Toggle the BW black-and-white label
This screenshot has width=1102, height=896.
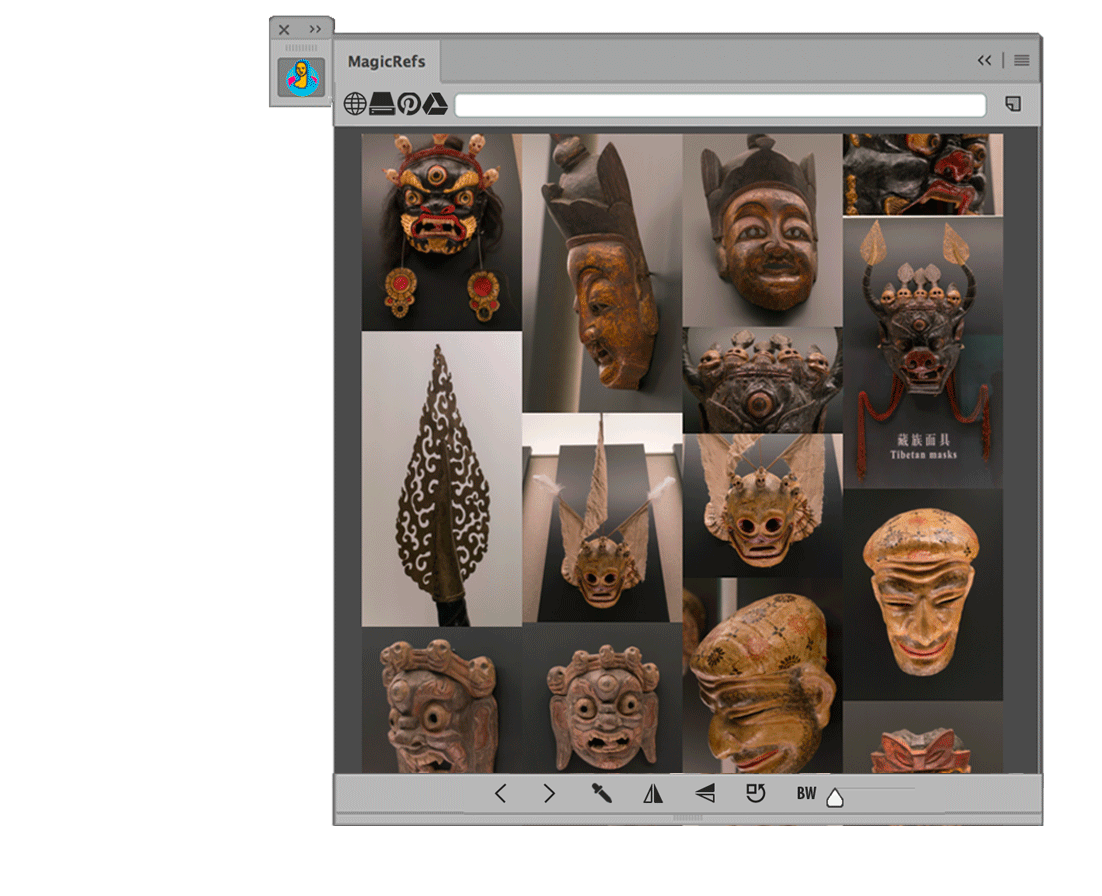click(806, 794)
